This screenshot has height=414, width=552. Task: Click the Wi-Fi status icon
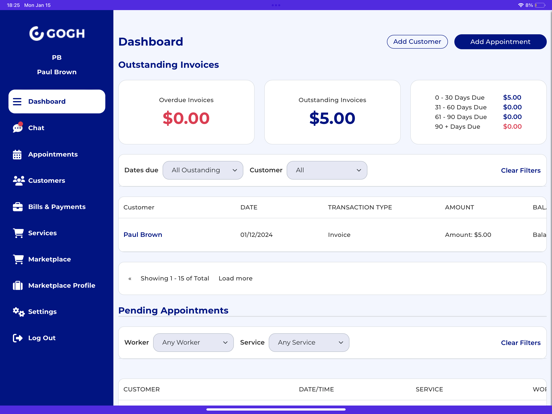521,5
